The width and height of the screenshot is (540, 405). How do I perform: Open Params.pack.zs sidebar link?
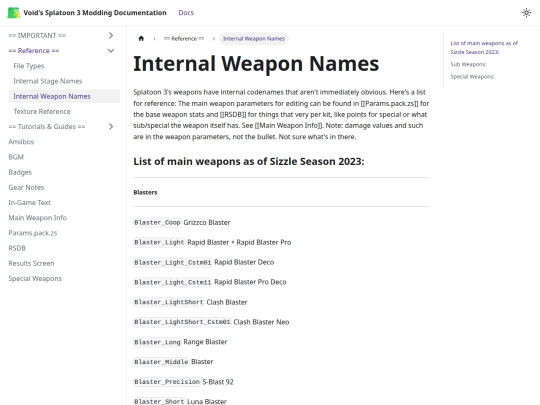point(33,233)
